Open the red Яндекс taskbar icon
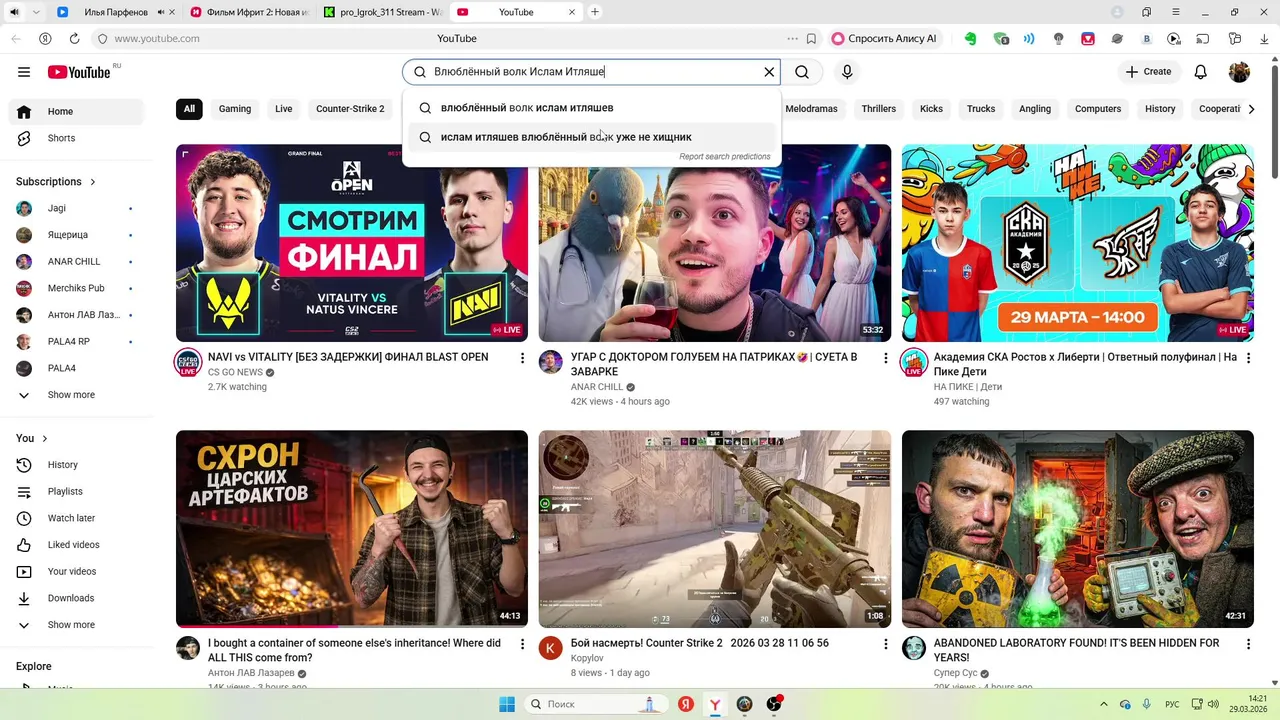This screenshot has height=720, width=1280. click(686, 704)
